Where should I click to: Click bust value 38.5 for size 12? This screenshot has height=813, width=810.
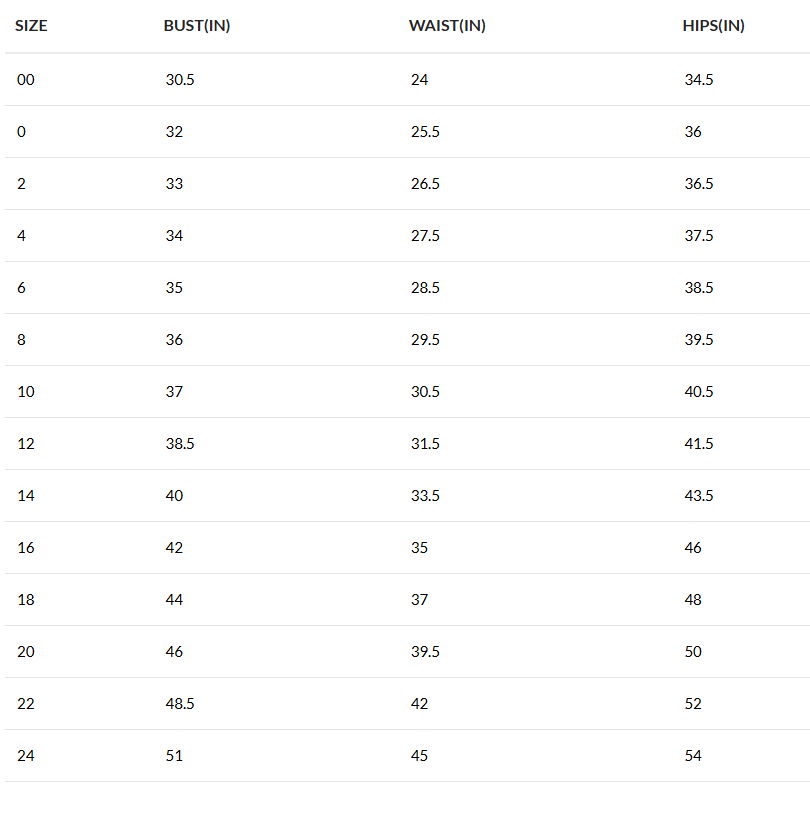click(x=180, y=444)
